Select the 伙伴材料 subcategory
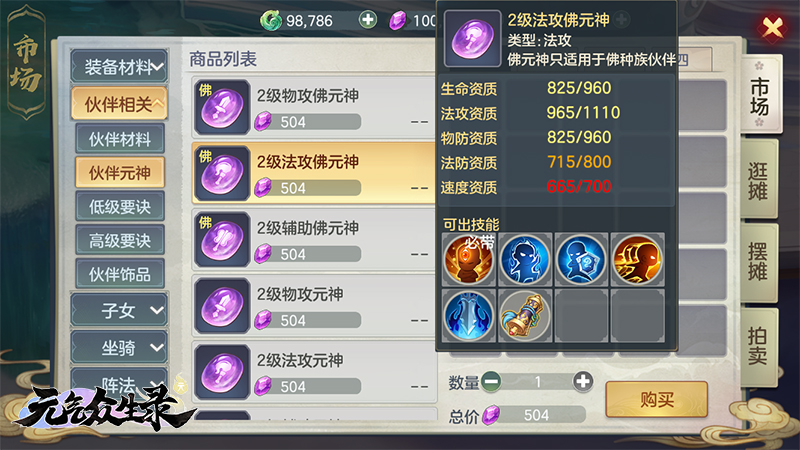The width and height of the screenshot is (800, 450). point(120,139)
